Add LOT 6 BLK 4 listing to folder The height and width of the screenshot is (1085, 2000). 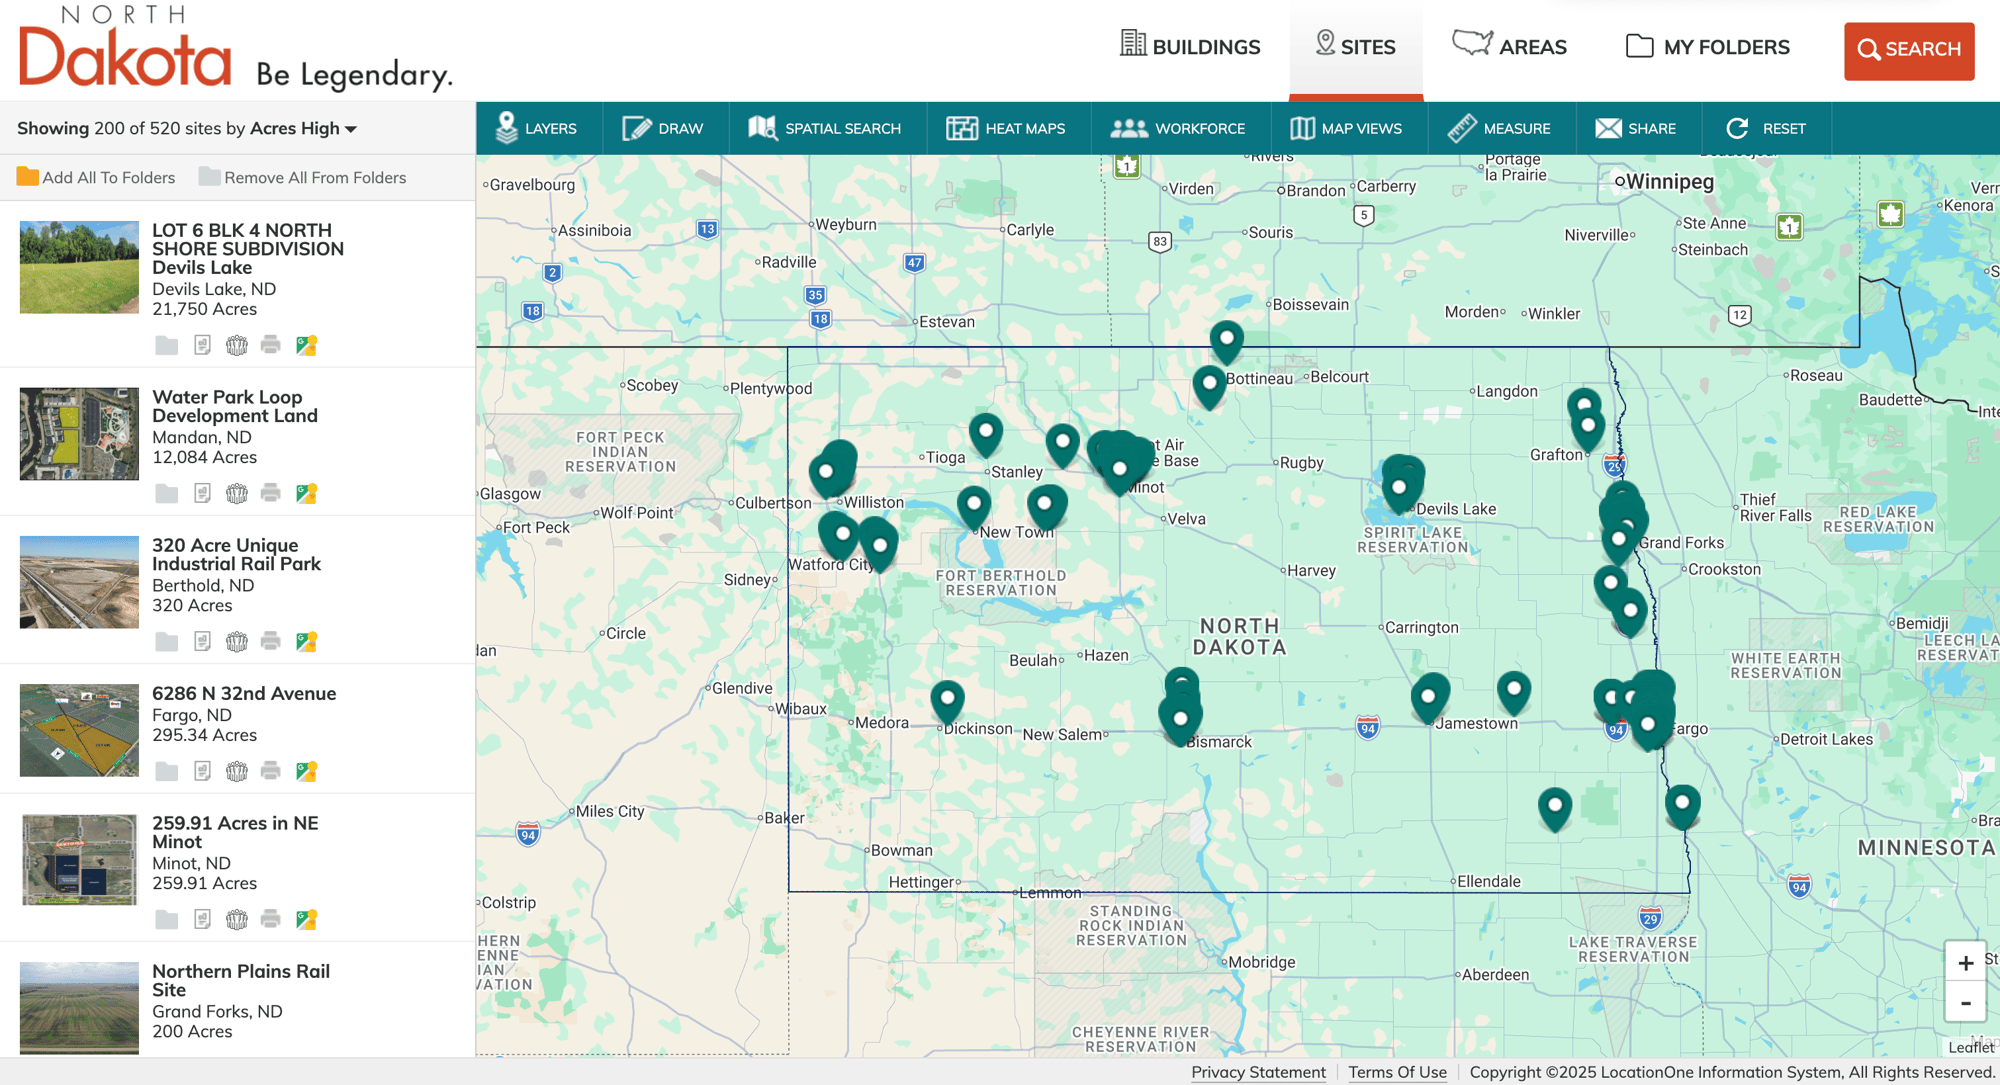(x=167, y=345)
